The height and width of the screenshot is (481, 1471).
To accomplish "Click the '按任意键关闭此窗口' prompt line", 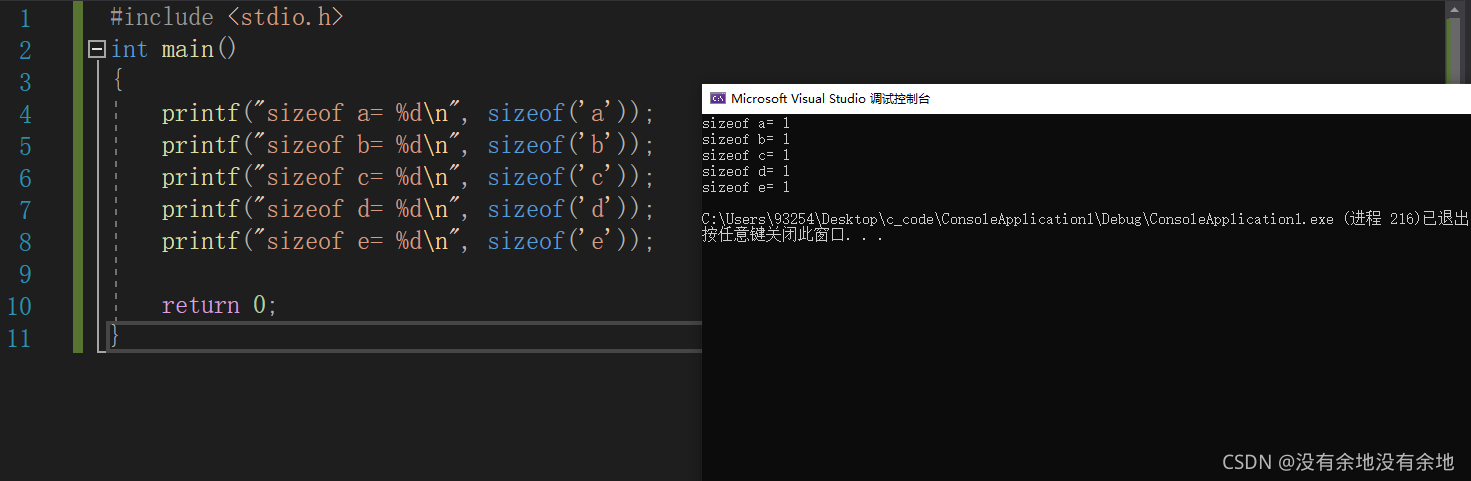I will point(793,236).
